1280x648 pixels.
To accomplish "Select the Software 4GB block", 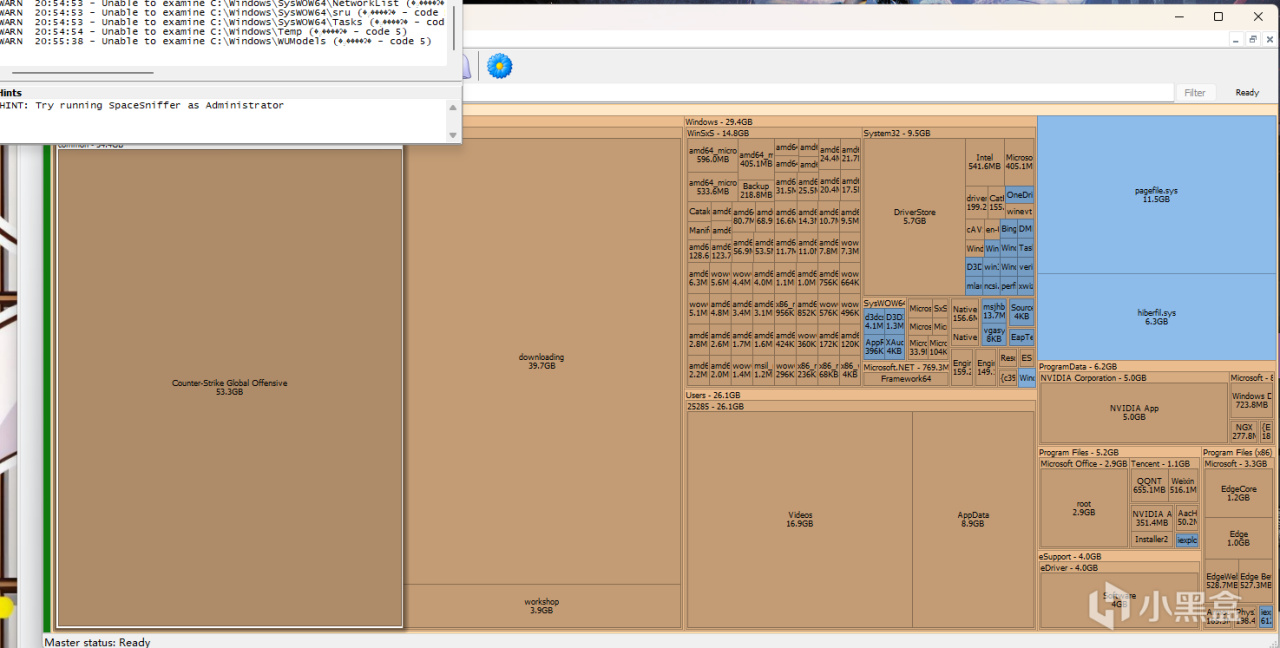I will pyautogui.click(x=1119, y=600).
